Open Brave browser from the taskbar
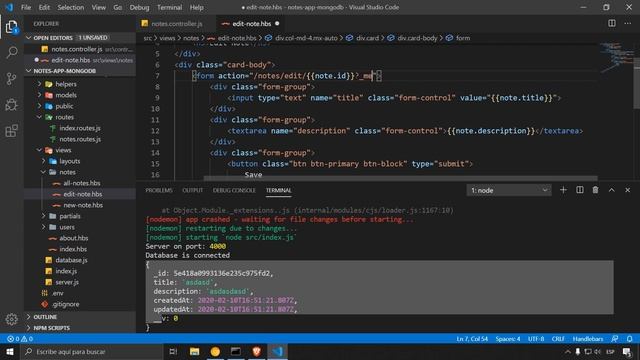640x360 pixels. point(256,351)
